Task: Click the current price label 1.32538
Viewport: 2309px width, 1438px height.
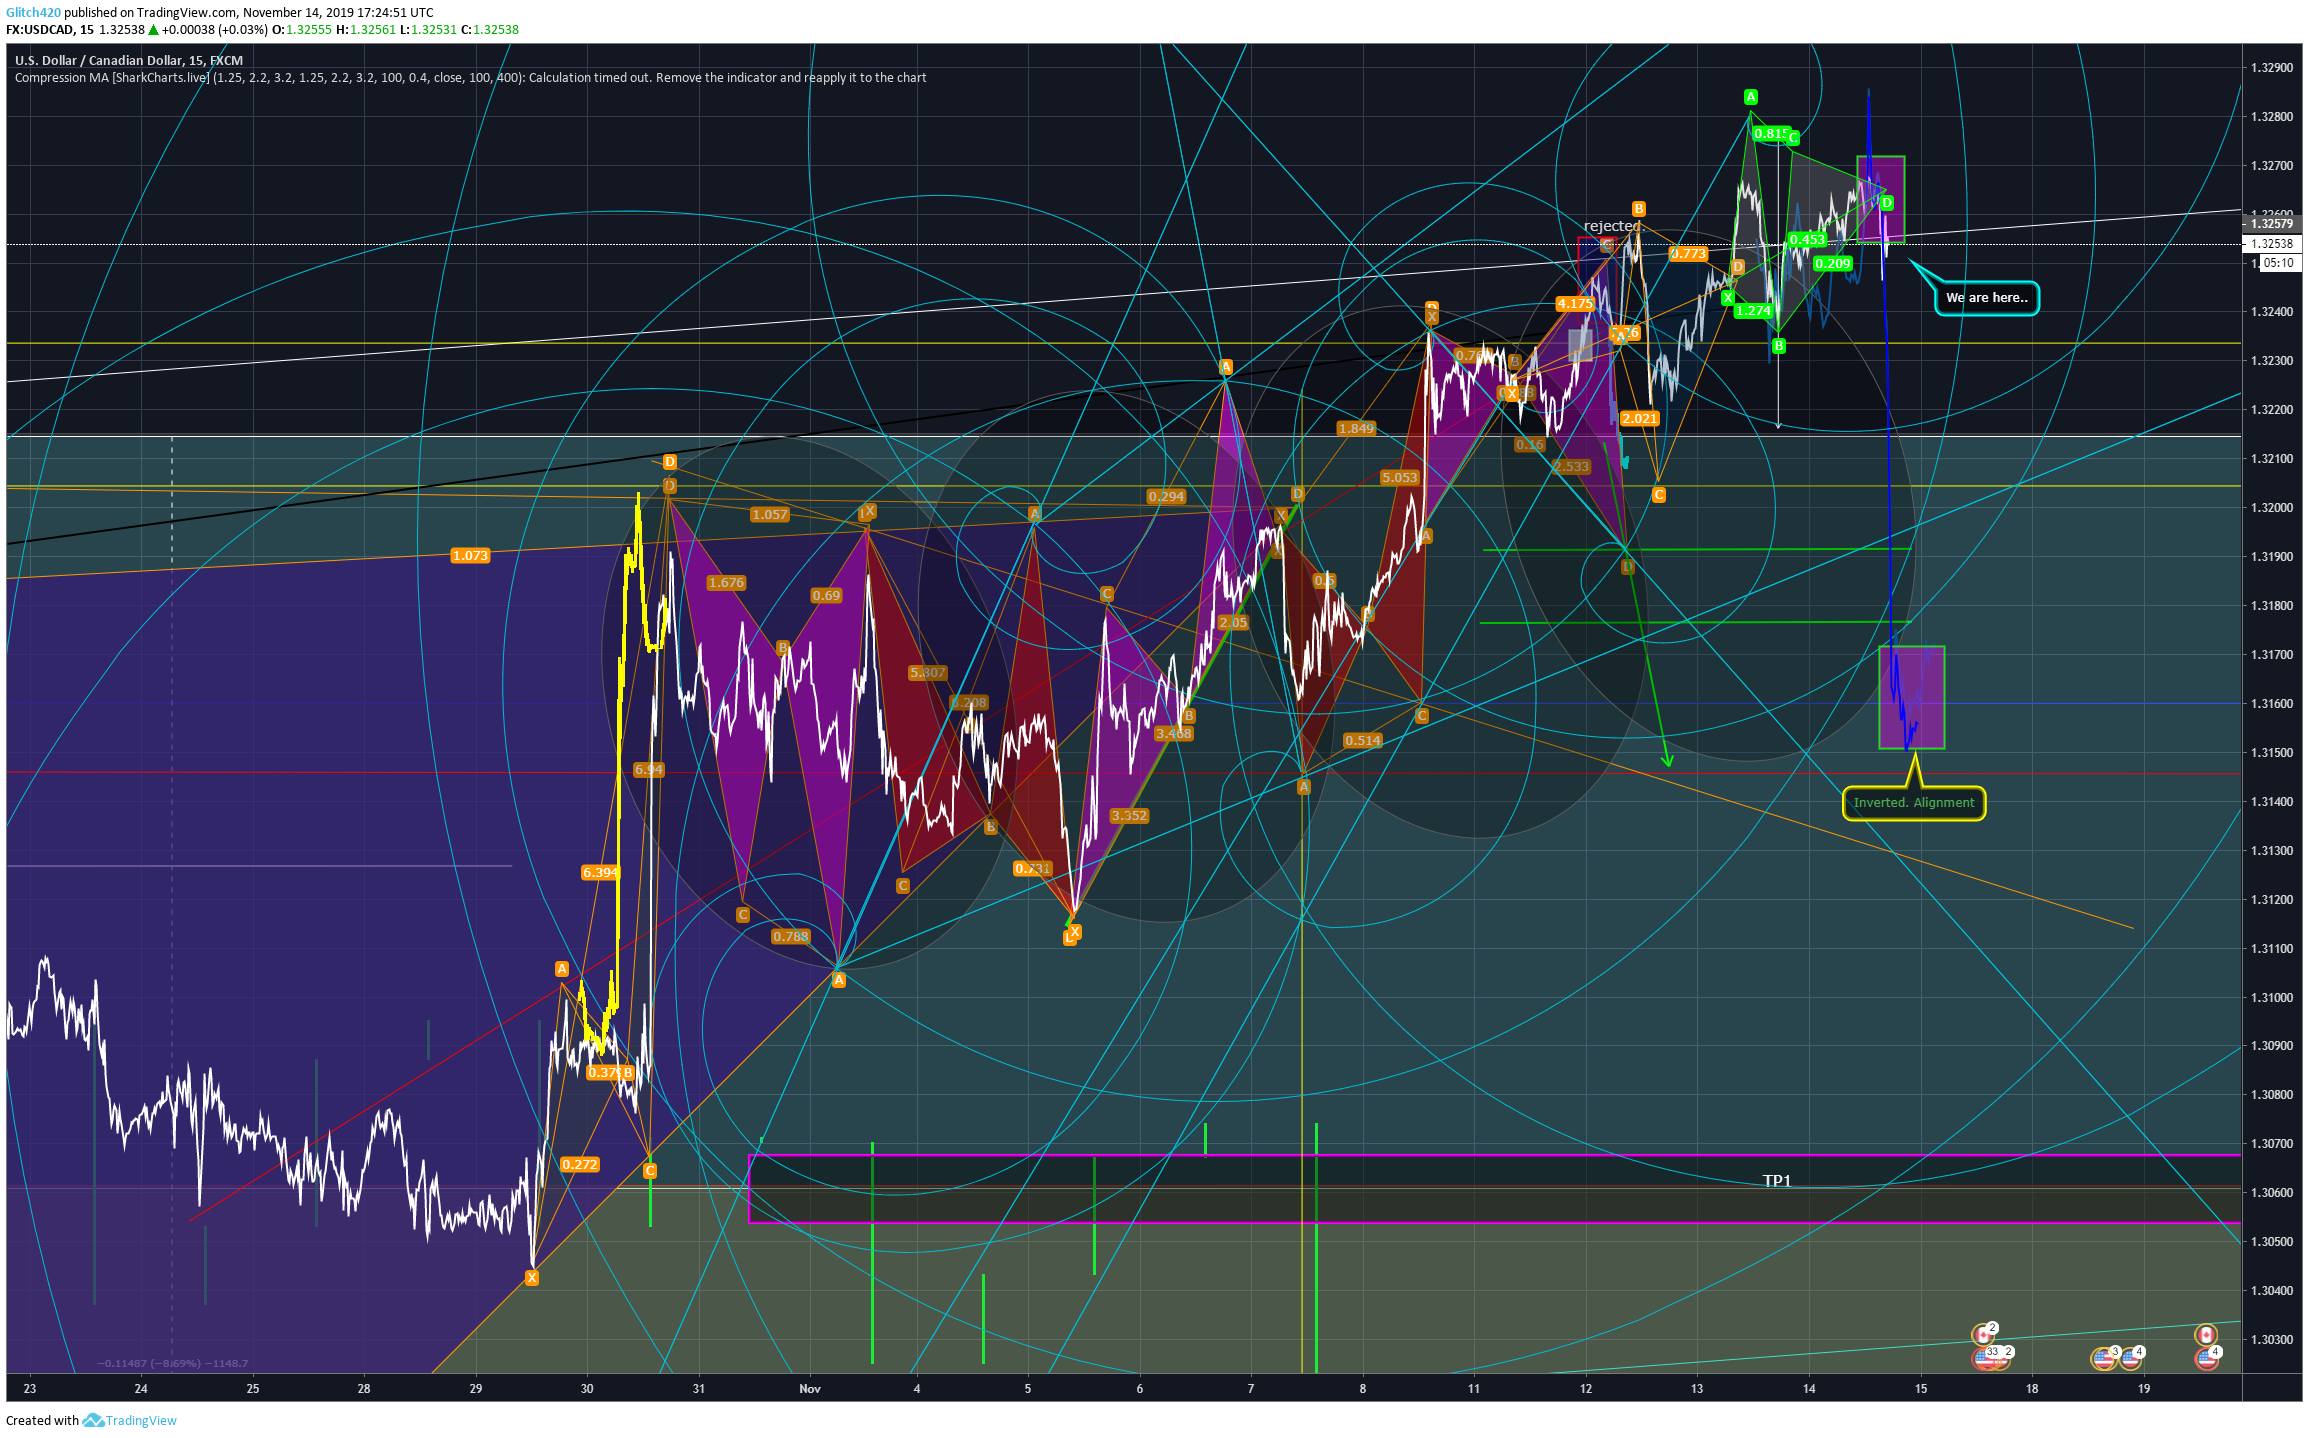Action: [2271, 243]
